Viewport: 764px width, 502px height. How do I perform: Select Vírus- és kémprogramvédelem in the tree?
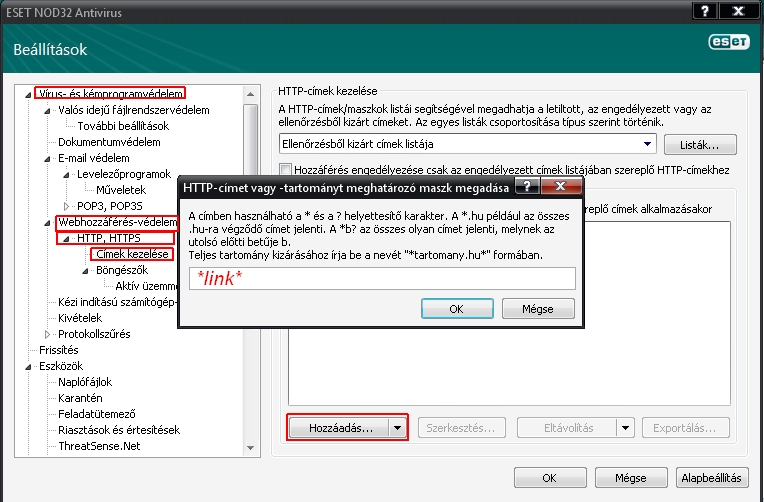[111, 94]
